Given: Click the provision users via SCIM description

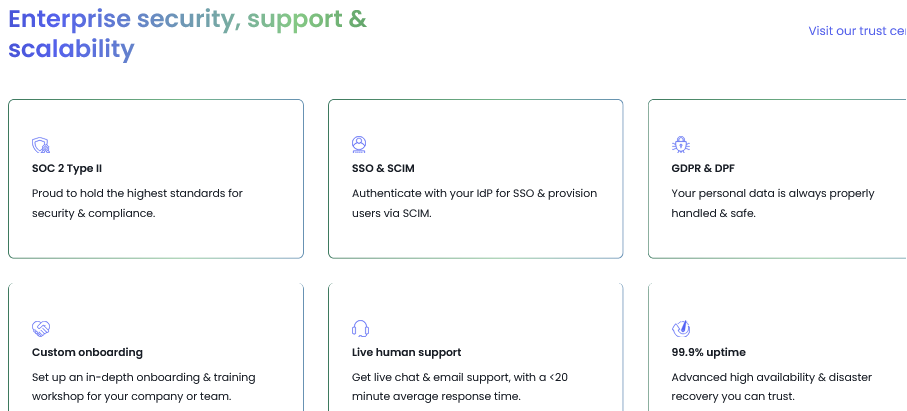Looking at the screenshot, I should [x=474, y=203].
